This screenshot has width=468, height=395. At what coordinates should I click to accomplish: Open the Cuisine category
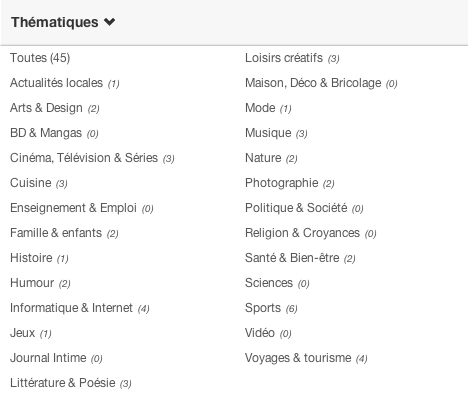(31, 183)
